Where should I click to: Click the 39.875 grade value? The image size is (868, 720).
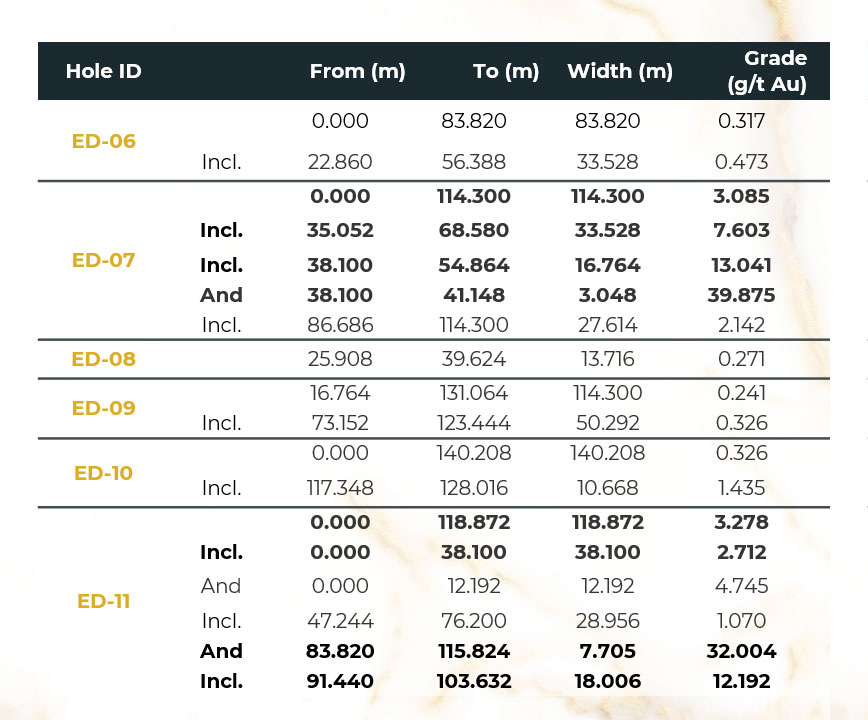click(x=742, y=295)
